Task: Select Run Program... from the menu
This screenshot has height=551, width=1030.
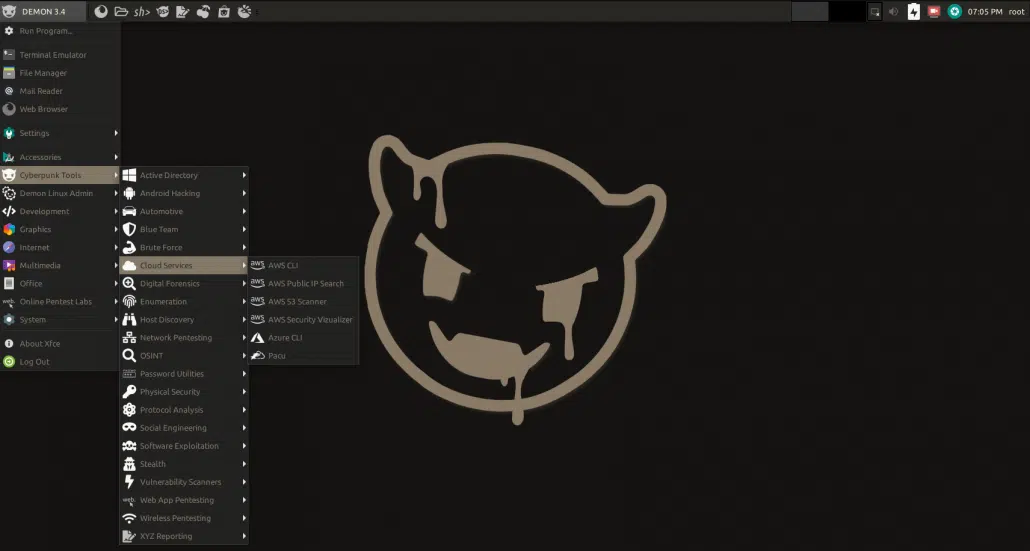Action: [60, 31]
